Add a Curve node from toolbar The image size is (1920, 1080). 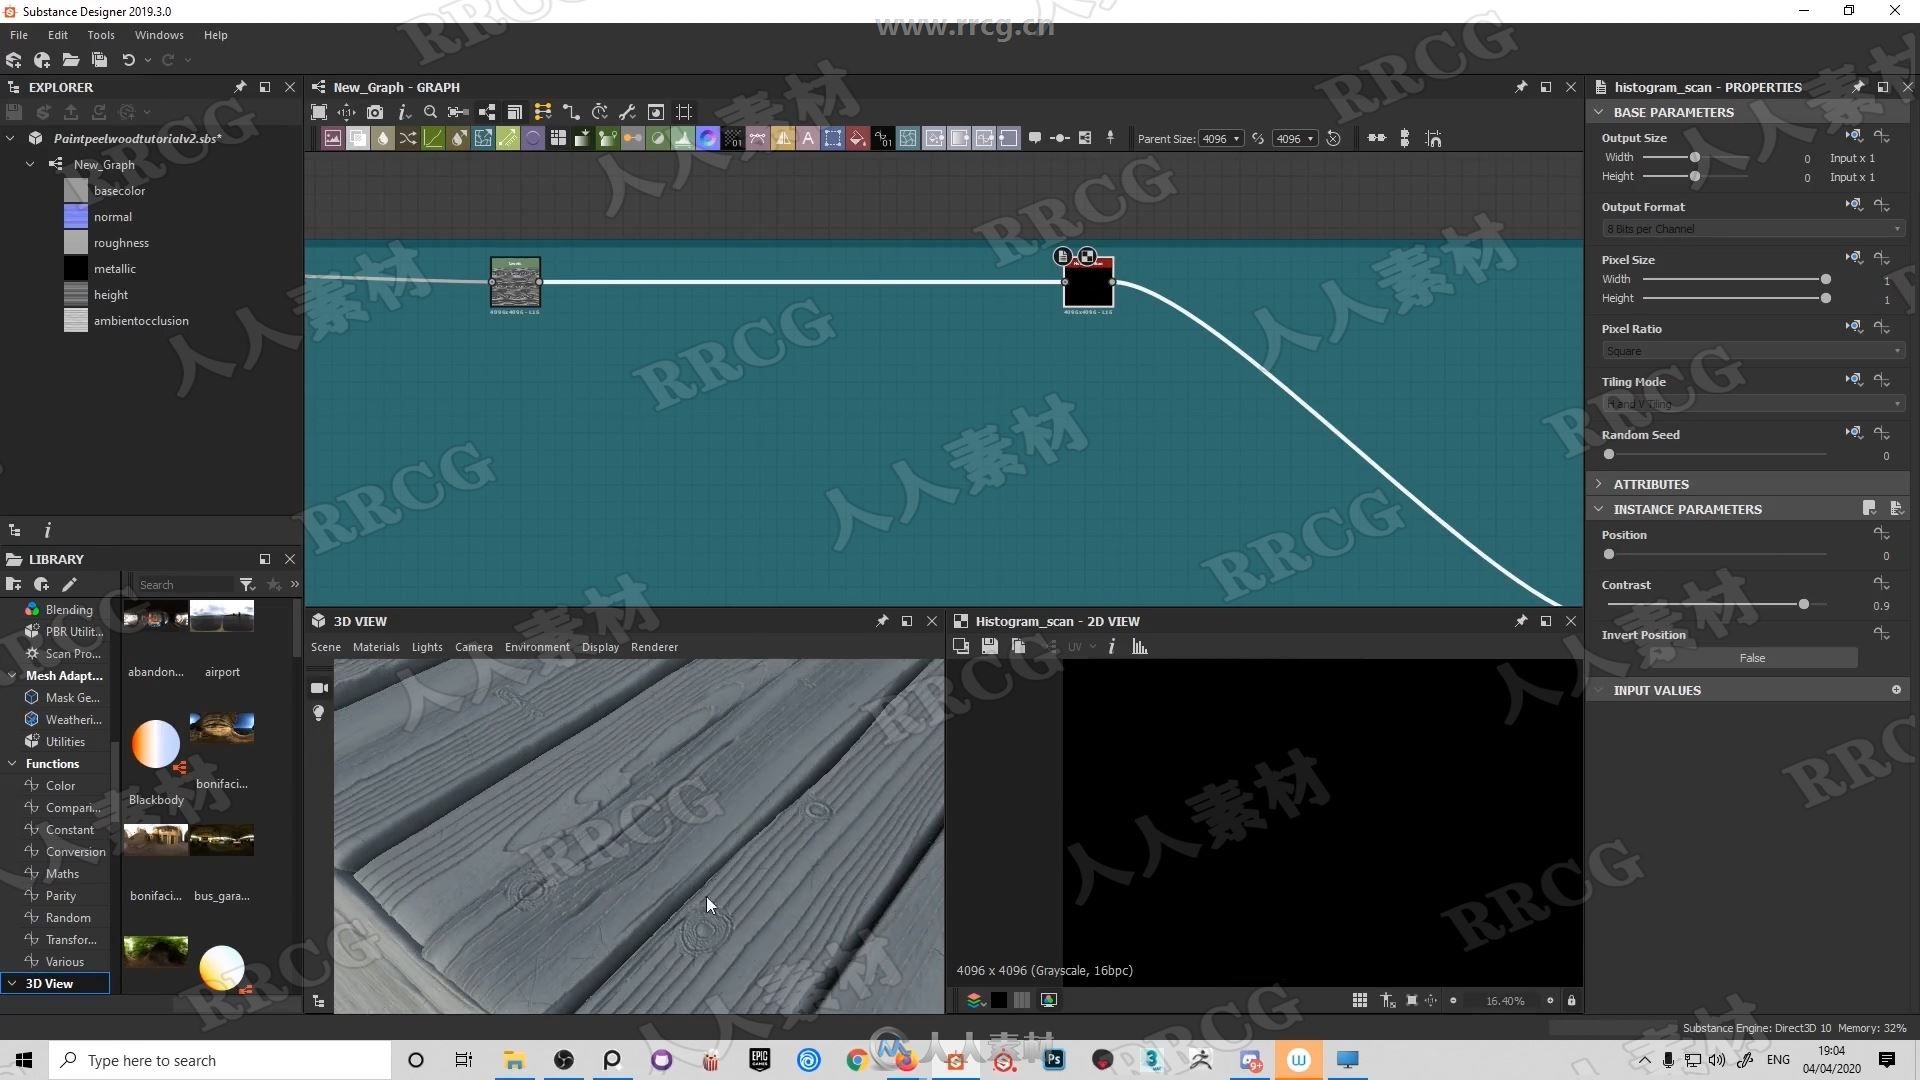[433, 139]
